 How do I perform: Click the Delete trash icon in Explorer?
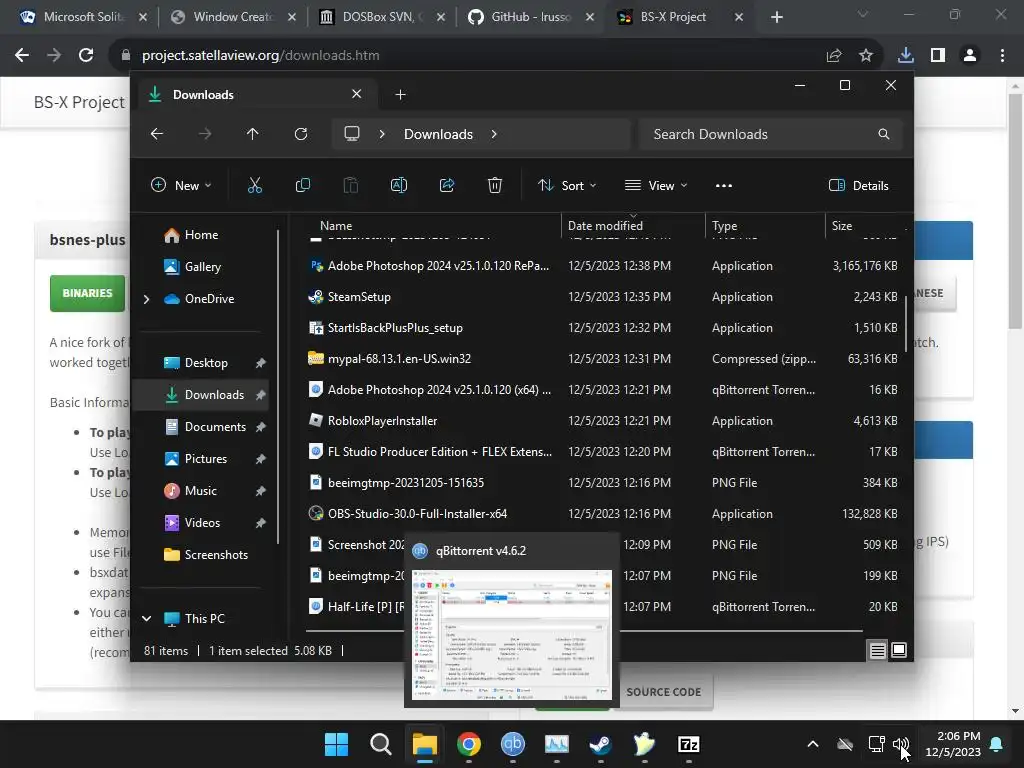pos(494,185)
